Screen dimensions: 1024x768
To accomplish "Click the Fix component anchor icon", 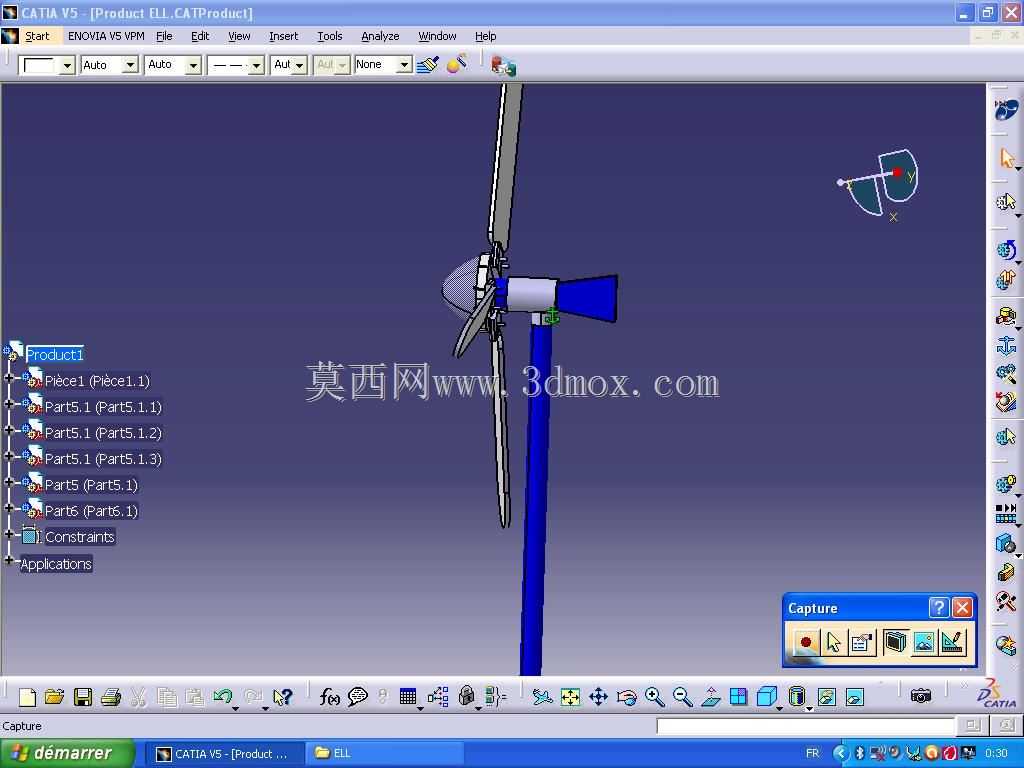I will coord(1006,344).
